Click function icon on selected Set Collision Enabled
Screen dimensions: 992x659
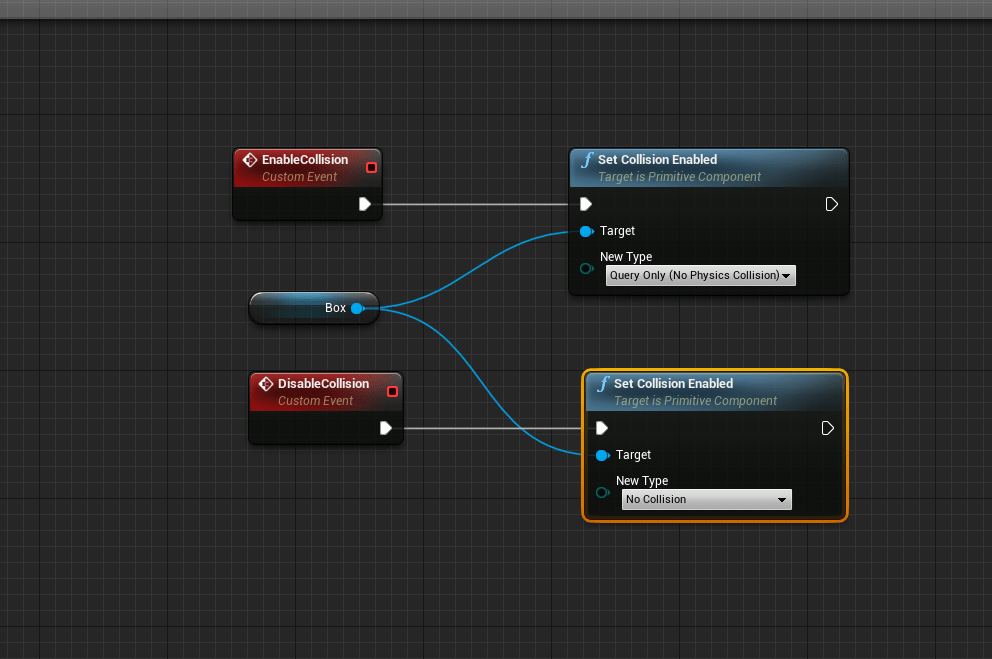click(602, 384)
